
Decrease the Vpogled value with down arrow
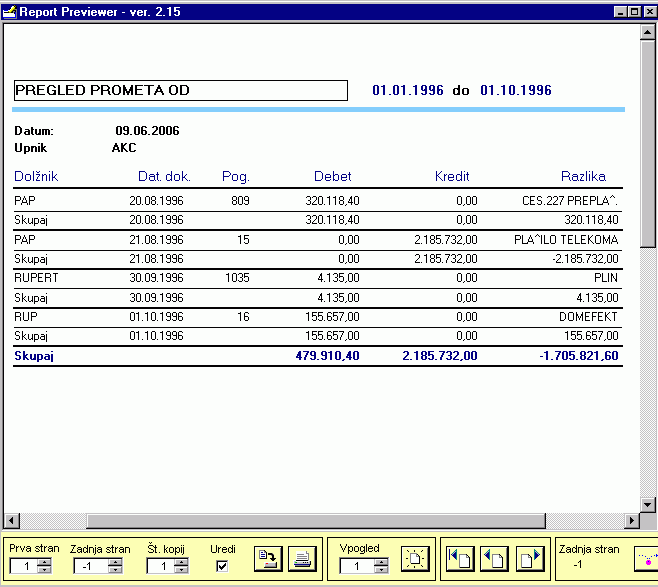[381, 569]
